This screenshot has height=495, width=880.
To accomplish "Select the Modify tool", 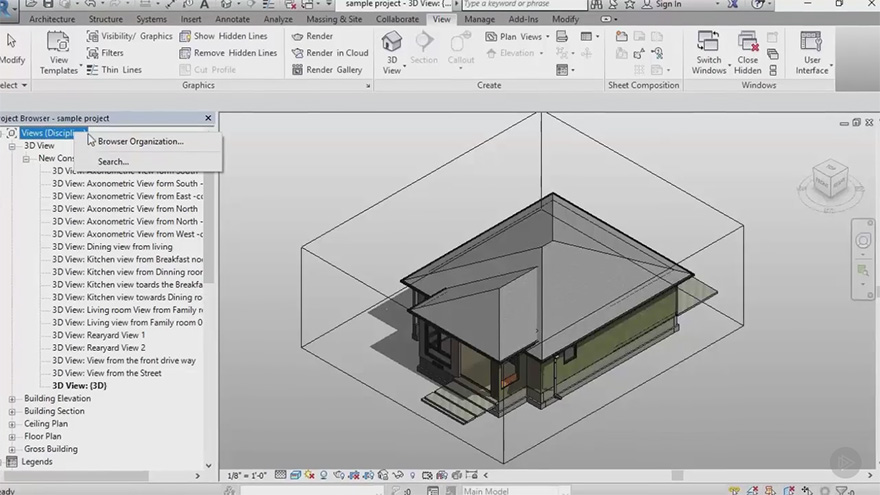I will (12, 49).
